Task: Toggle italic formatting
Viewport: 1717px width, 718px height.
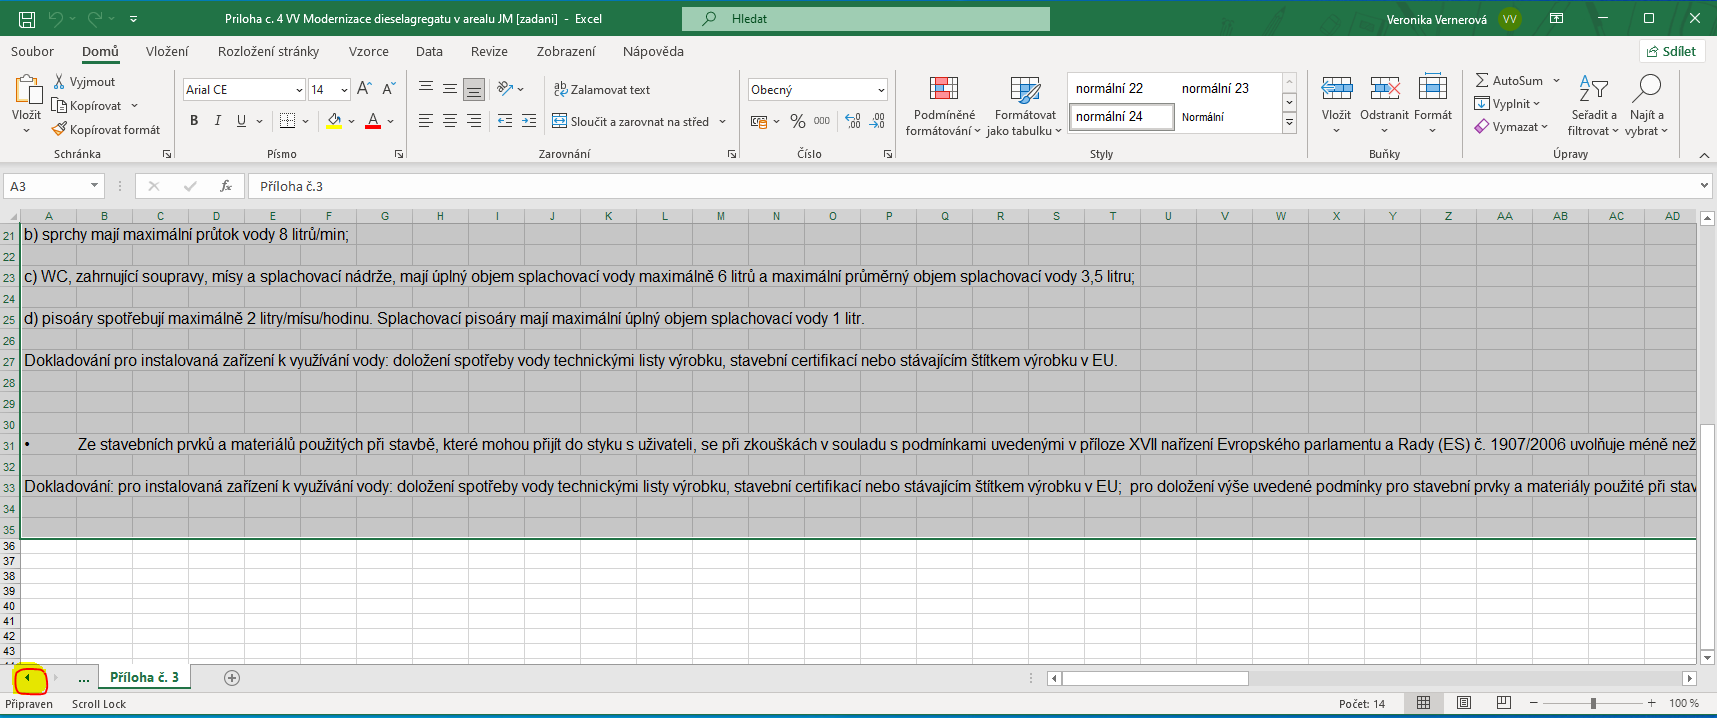Action: [x=218, y=121]
